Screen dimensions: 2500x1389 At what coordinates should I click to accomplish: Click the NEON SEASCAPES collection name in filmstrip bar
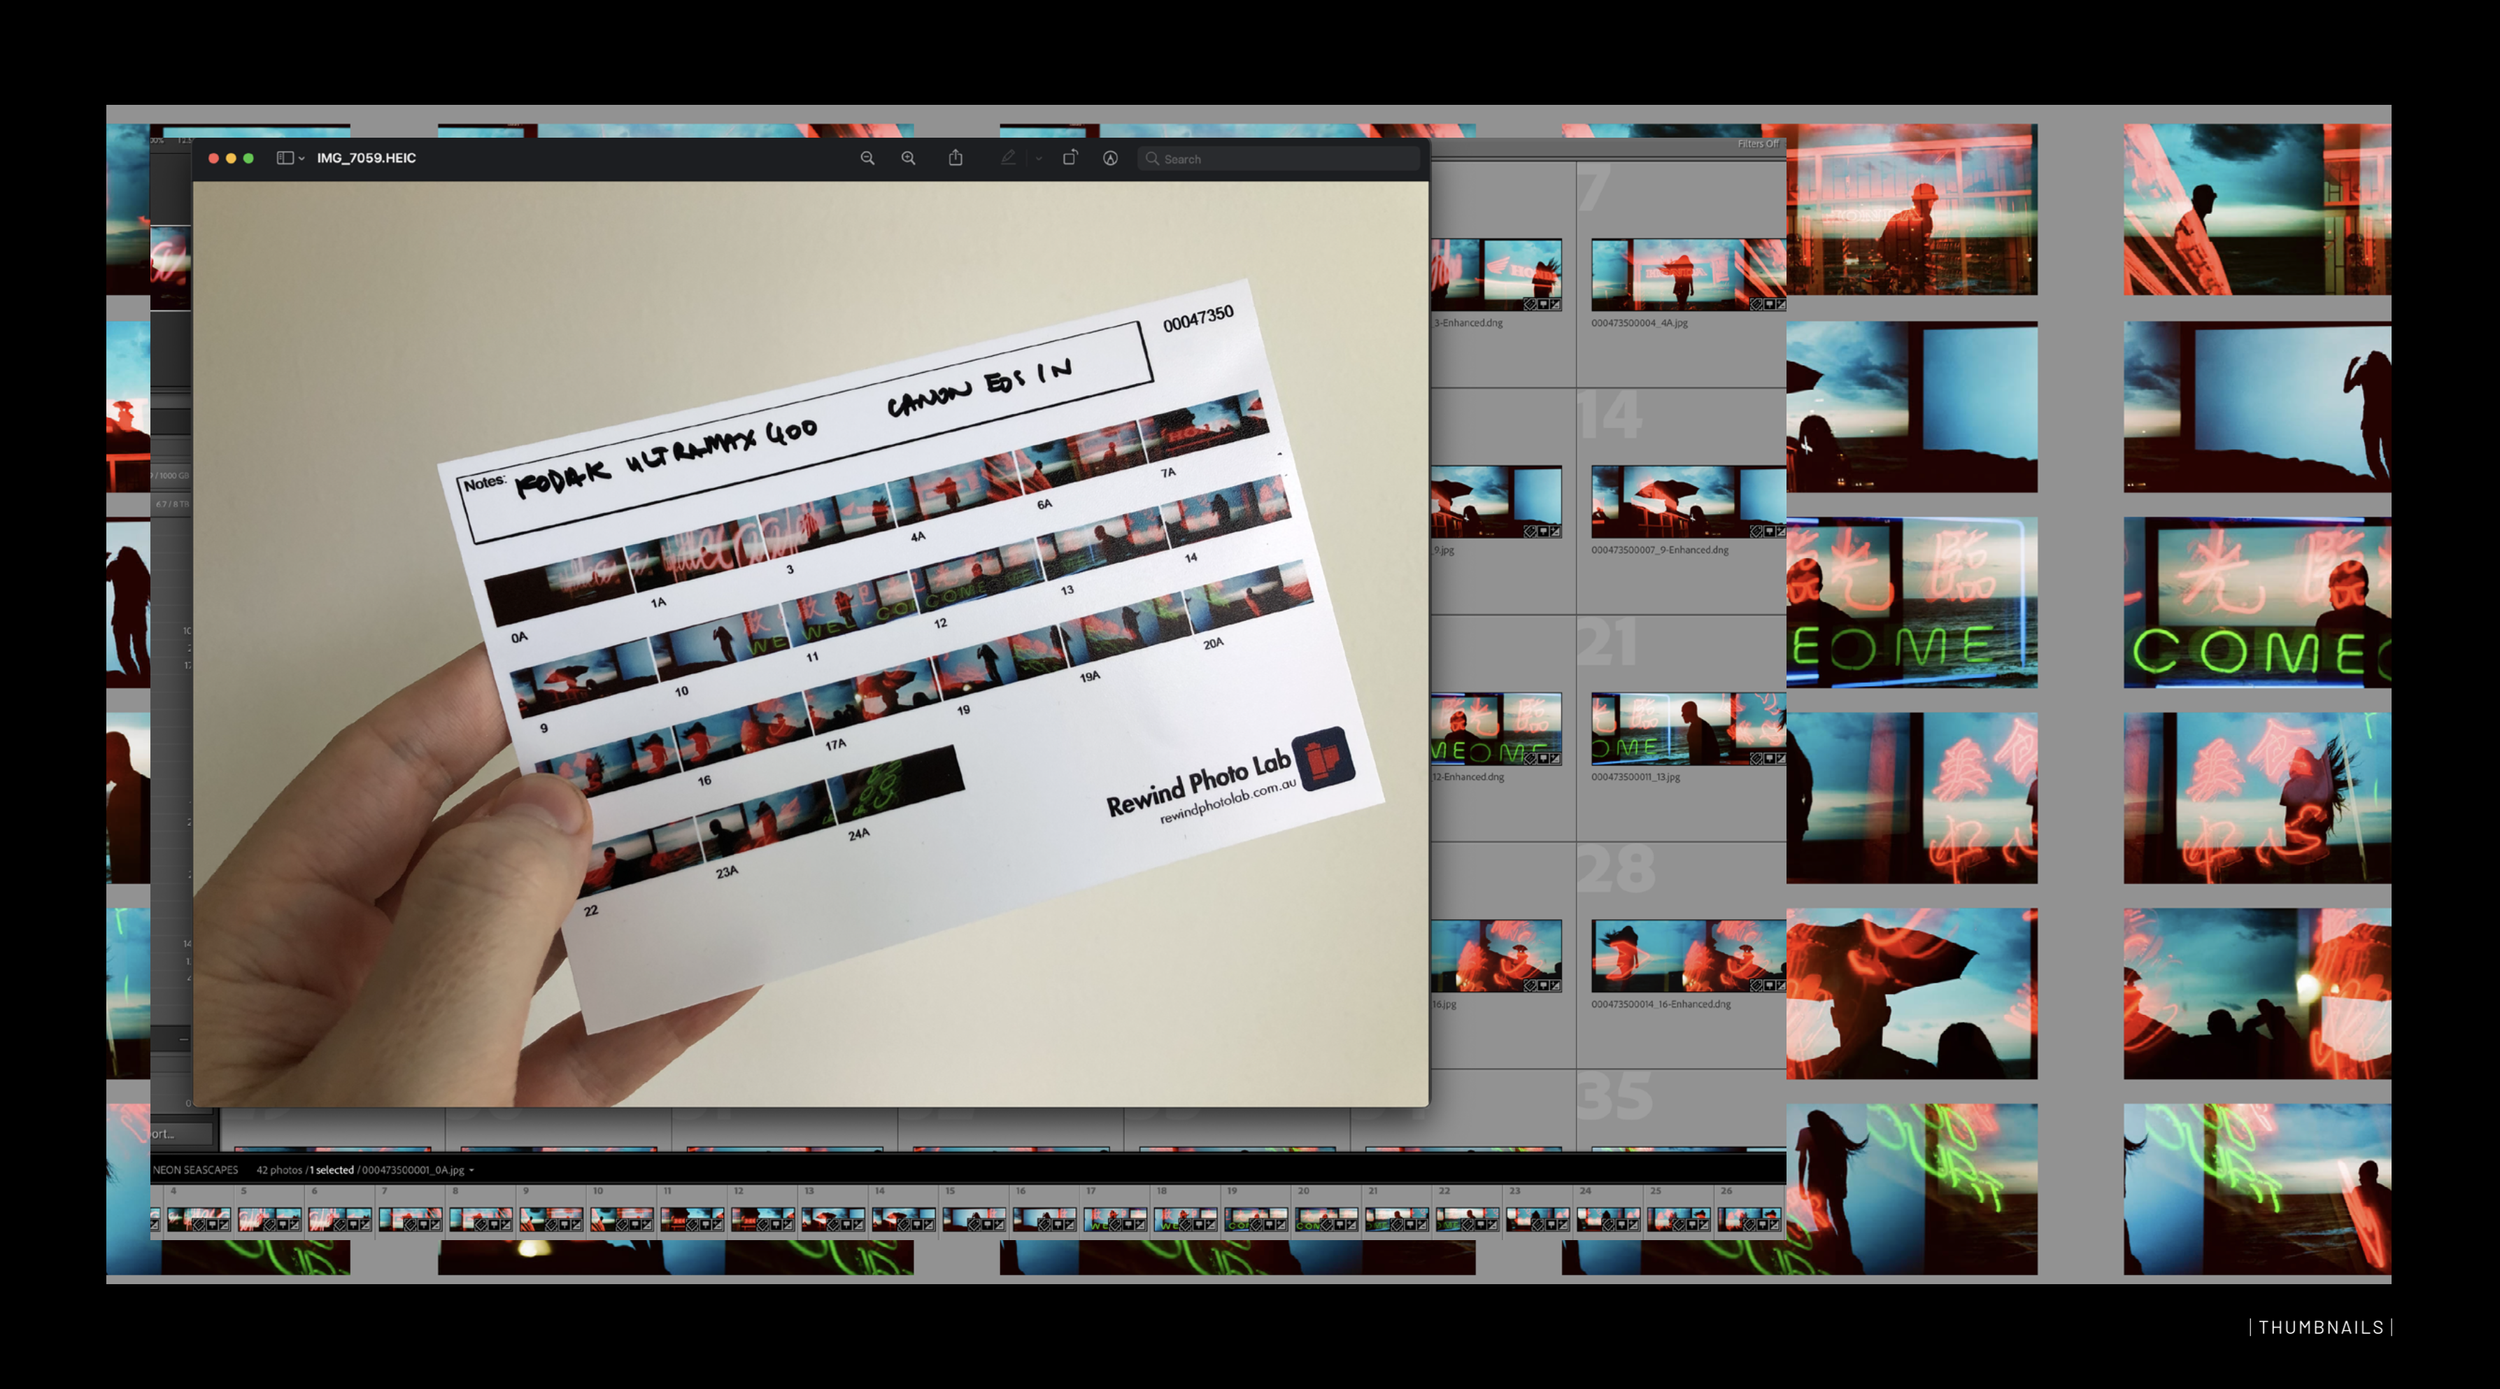pos(196,1170)
